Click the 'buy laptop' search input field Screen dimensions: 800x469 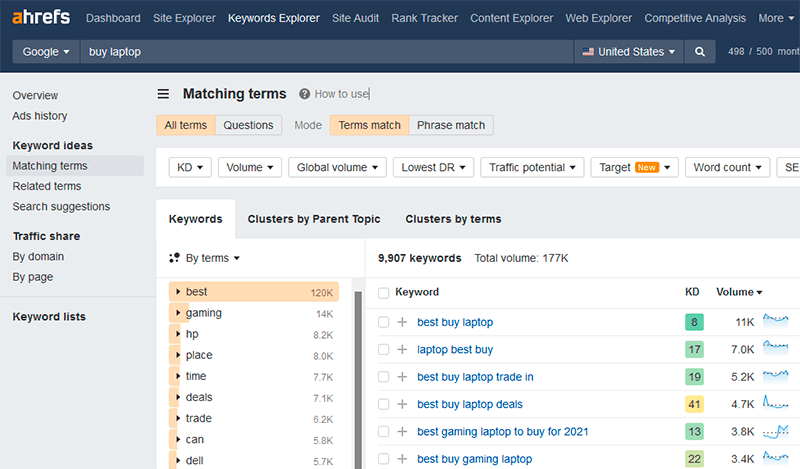327,52
